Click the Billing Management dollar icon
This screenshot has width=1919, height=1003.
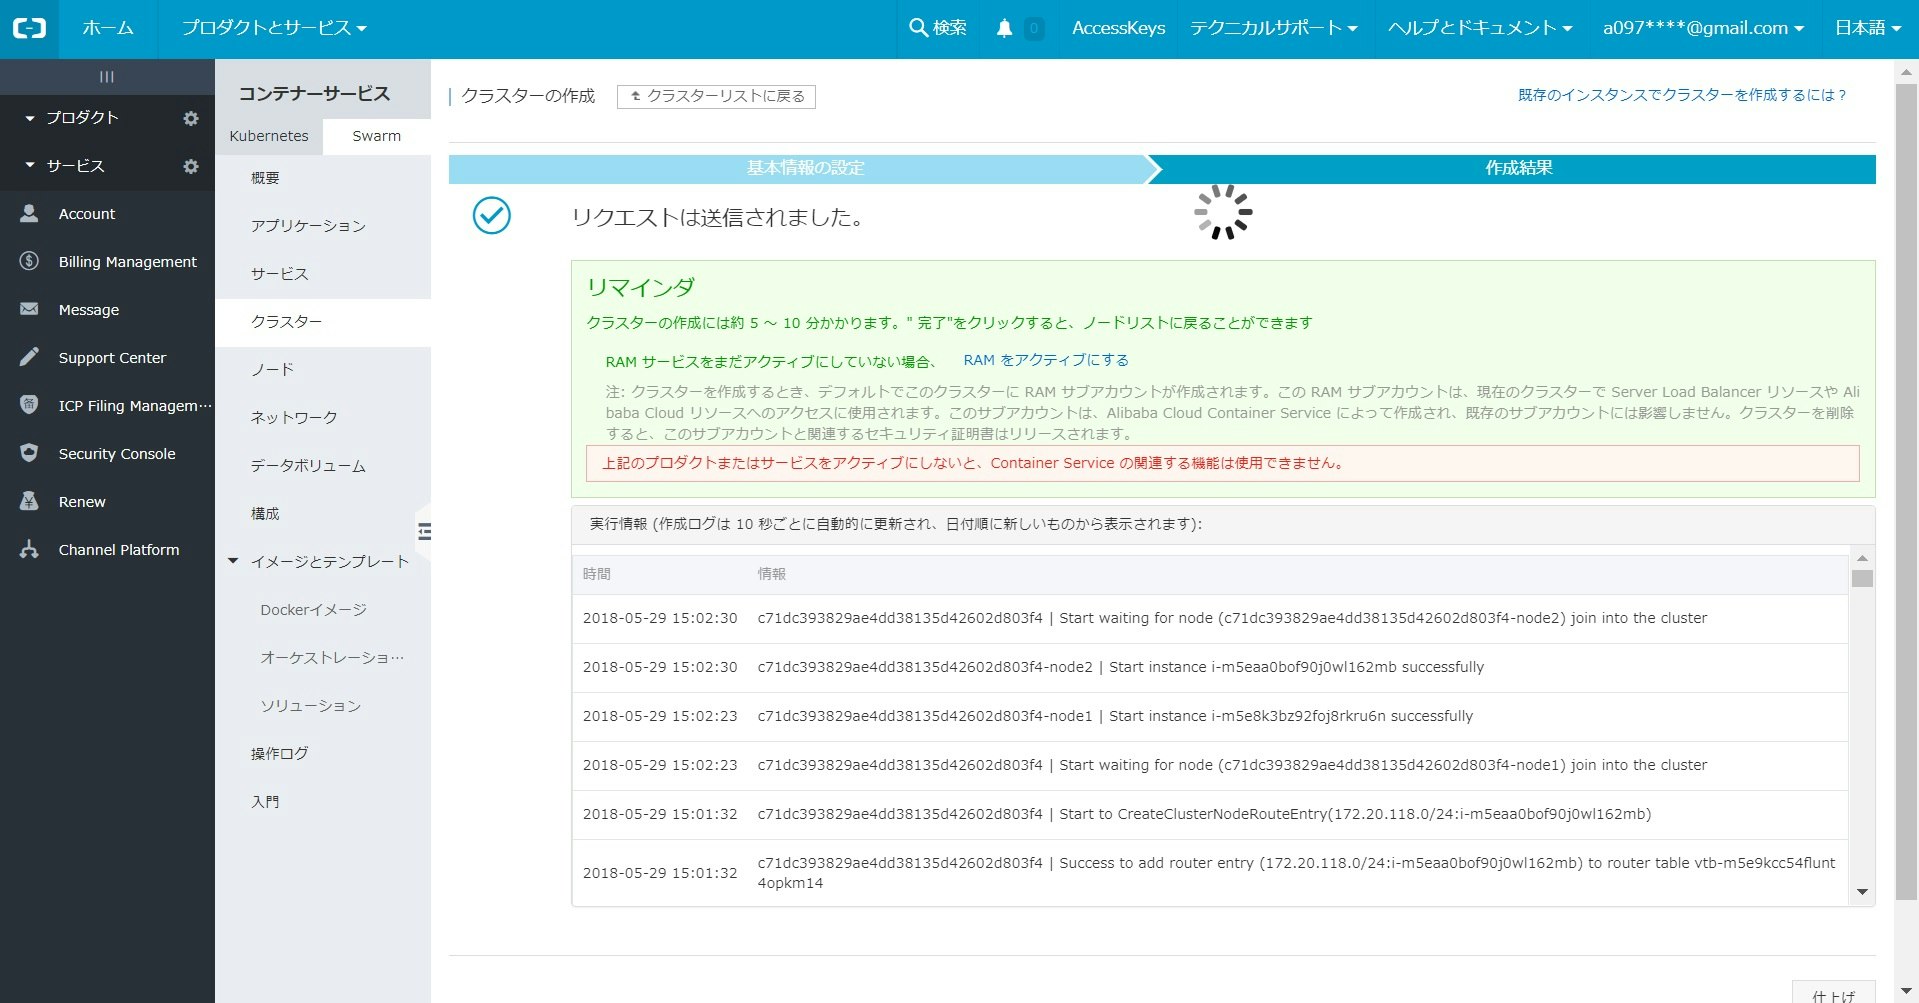29,261
